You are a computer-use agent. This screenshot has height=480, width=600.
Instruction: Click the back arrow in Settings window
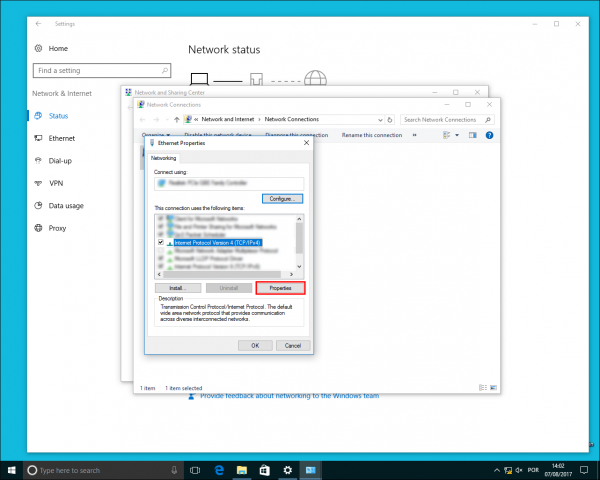[38, 24]
